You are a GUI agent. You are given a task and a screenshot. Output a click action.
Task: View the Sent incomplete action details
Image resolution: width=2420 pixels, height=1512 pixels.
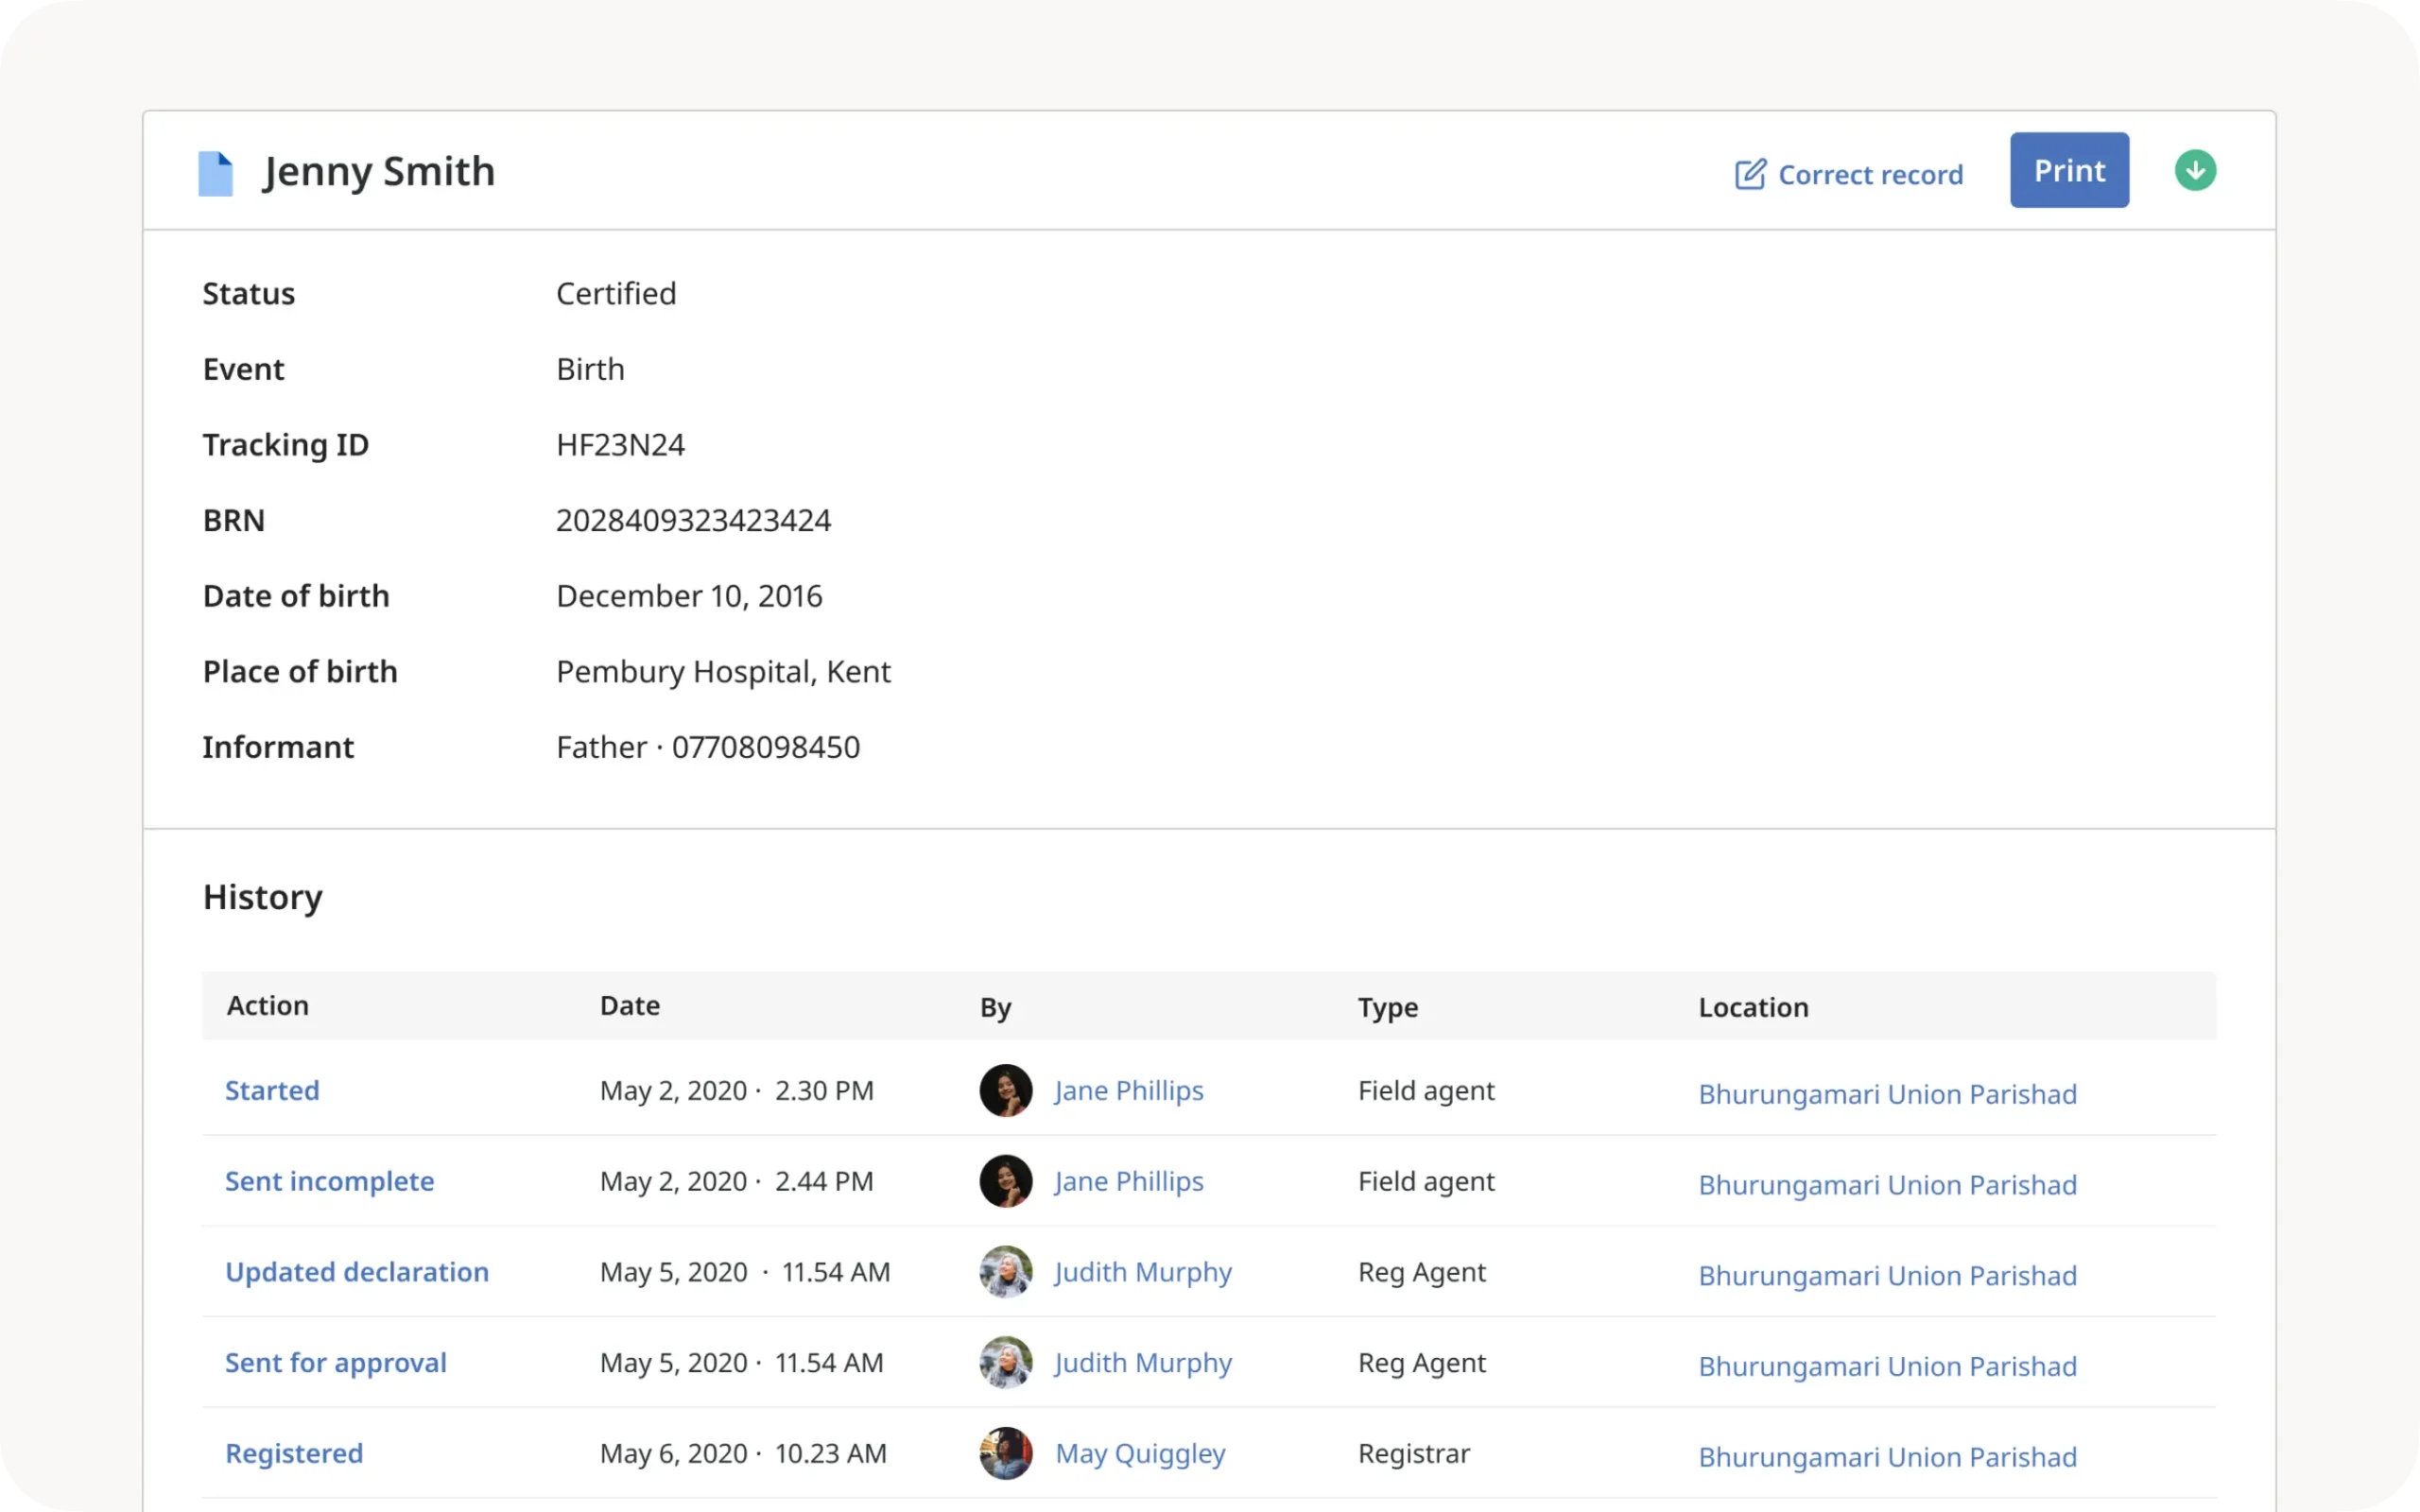pos(329,1181)
